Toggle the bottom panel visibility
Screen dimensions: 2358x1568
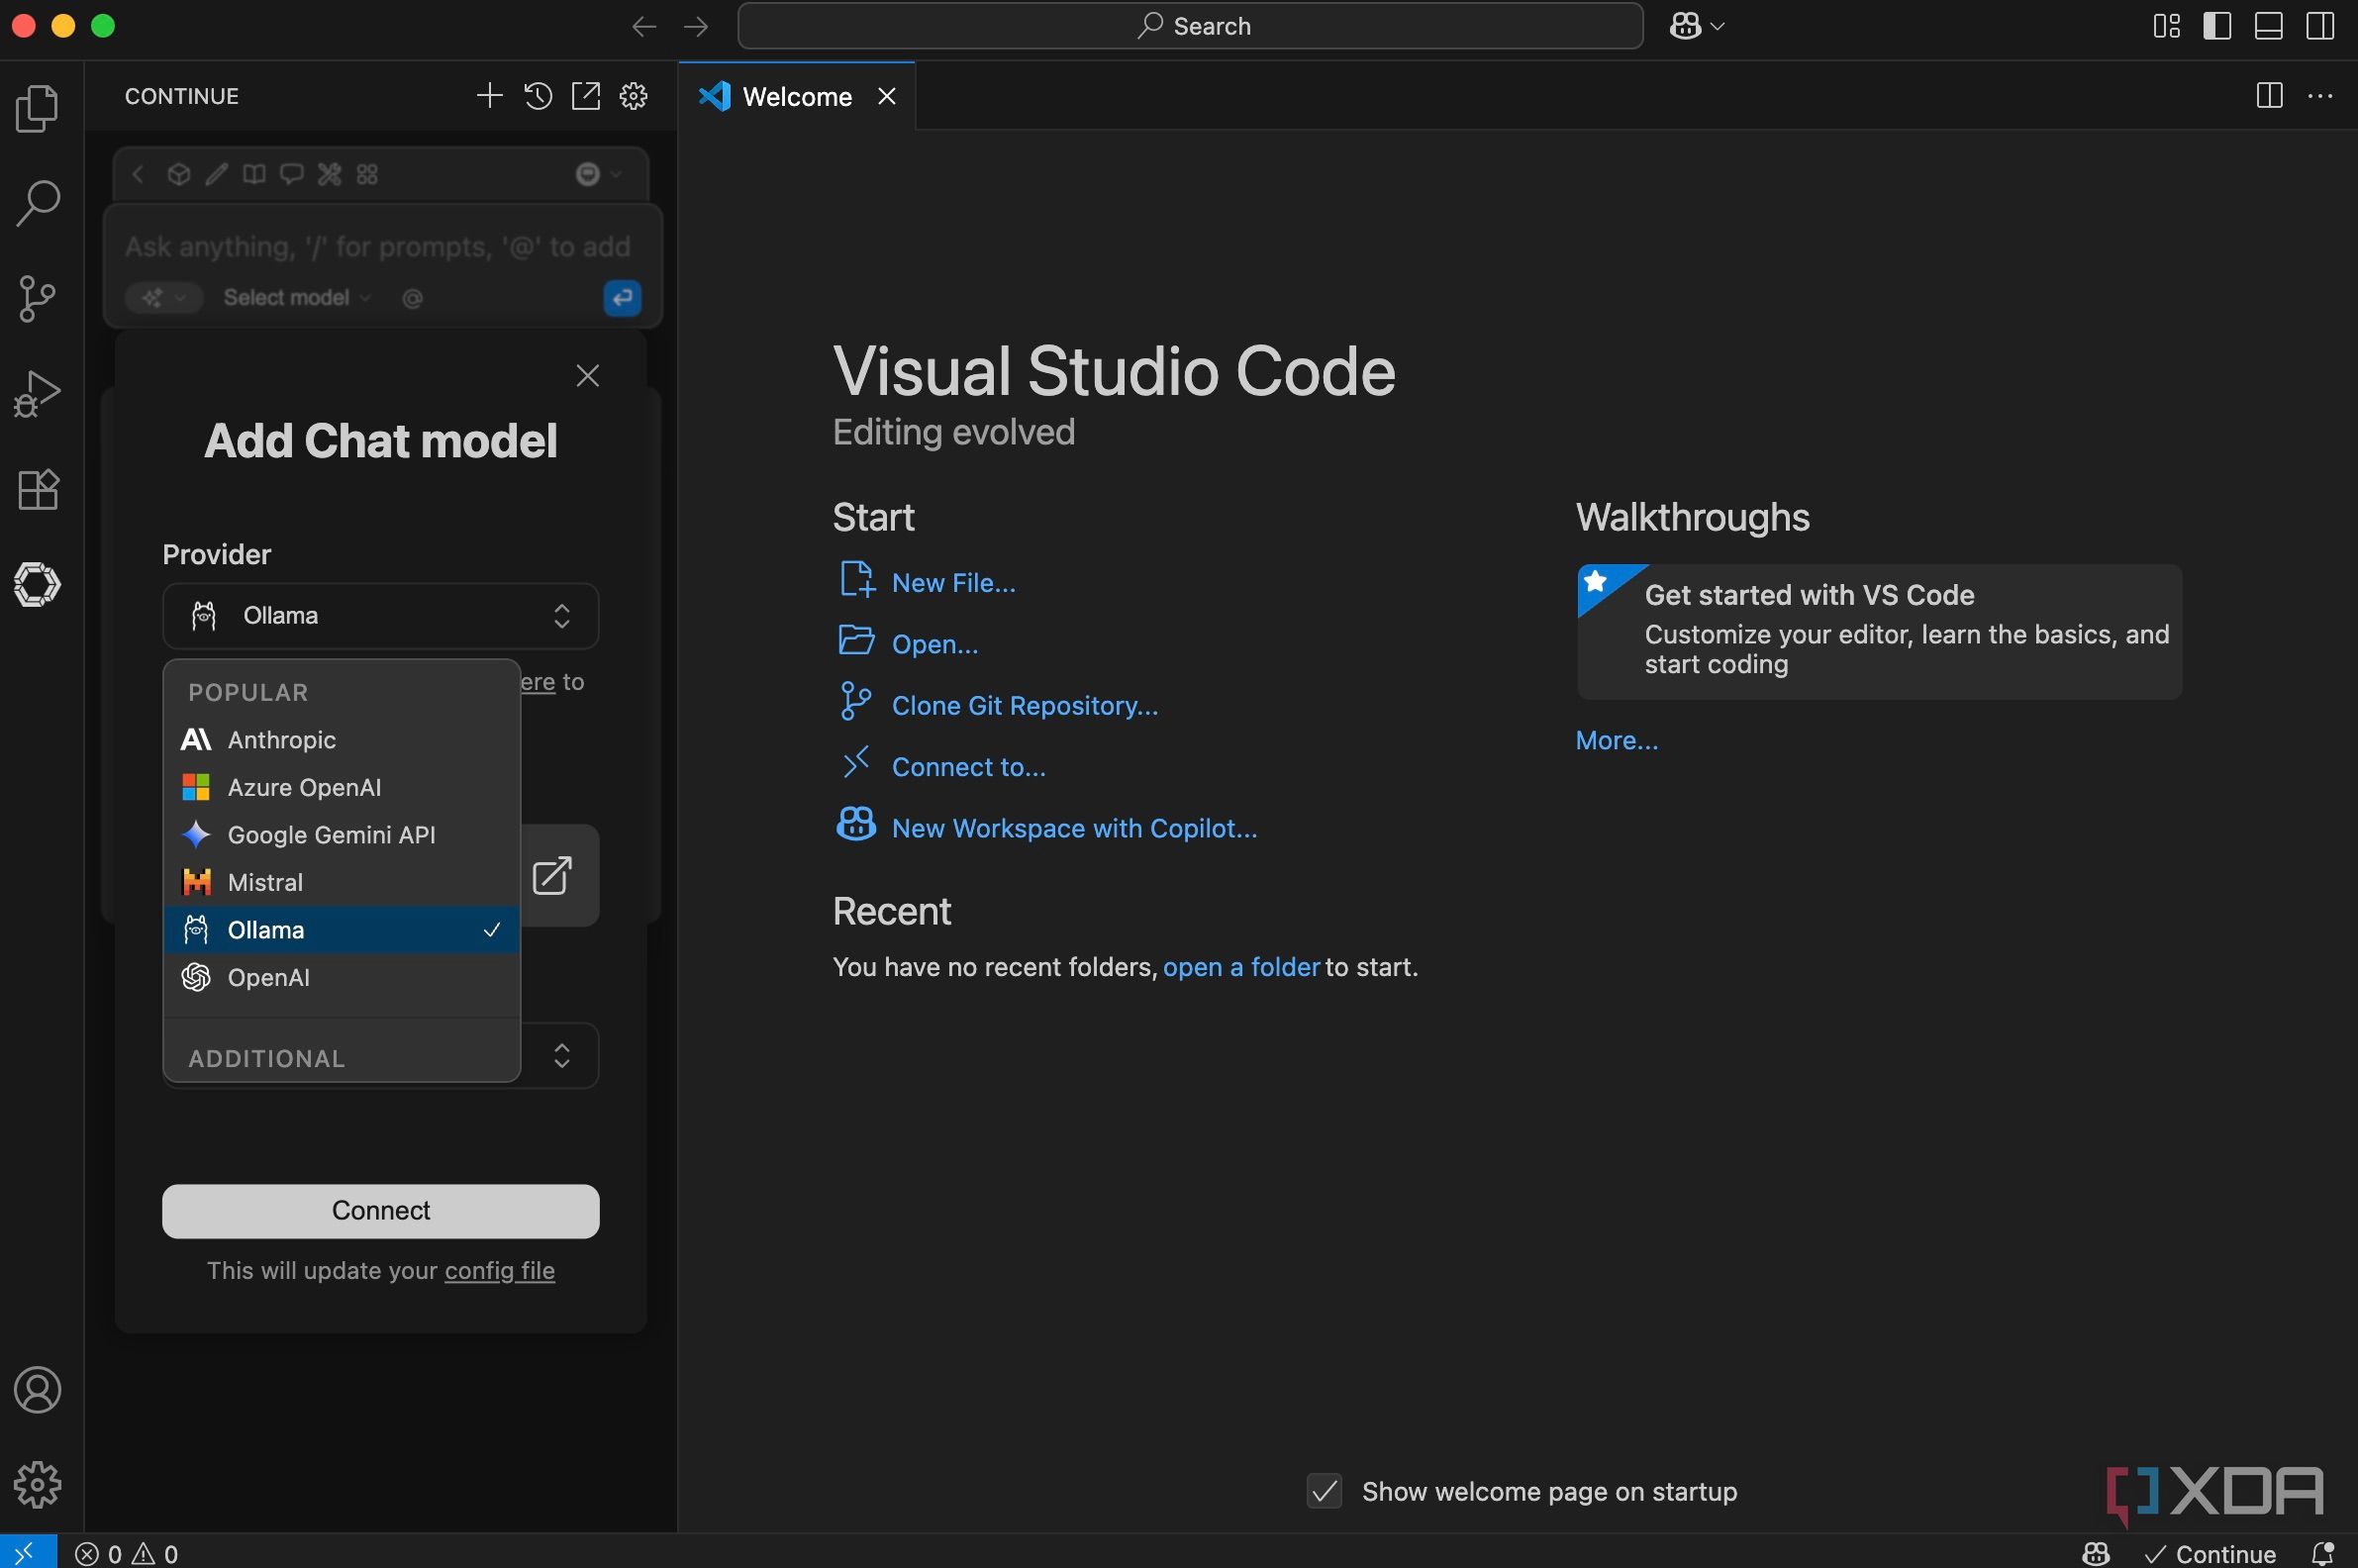pyautogui.click(x=2268, y=26)
